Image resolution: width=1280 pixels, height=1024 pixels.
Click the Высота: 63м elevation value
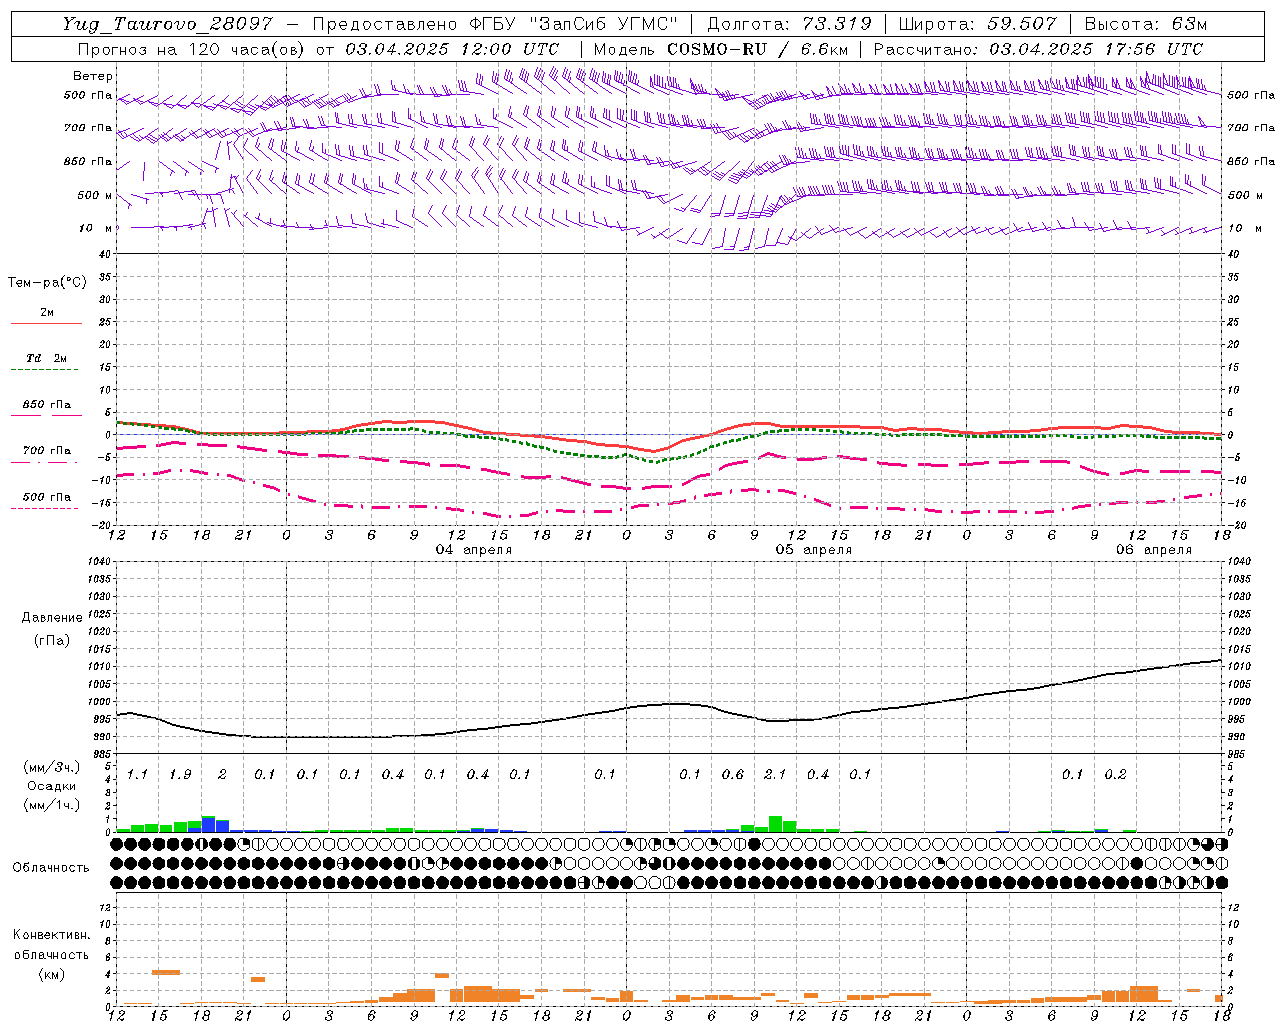coord(1146,24)
